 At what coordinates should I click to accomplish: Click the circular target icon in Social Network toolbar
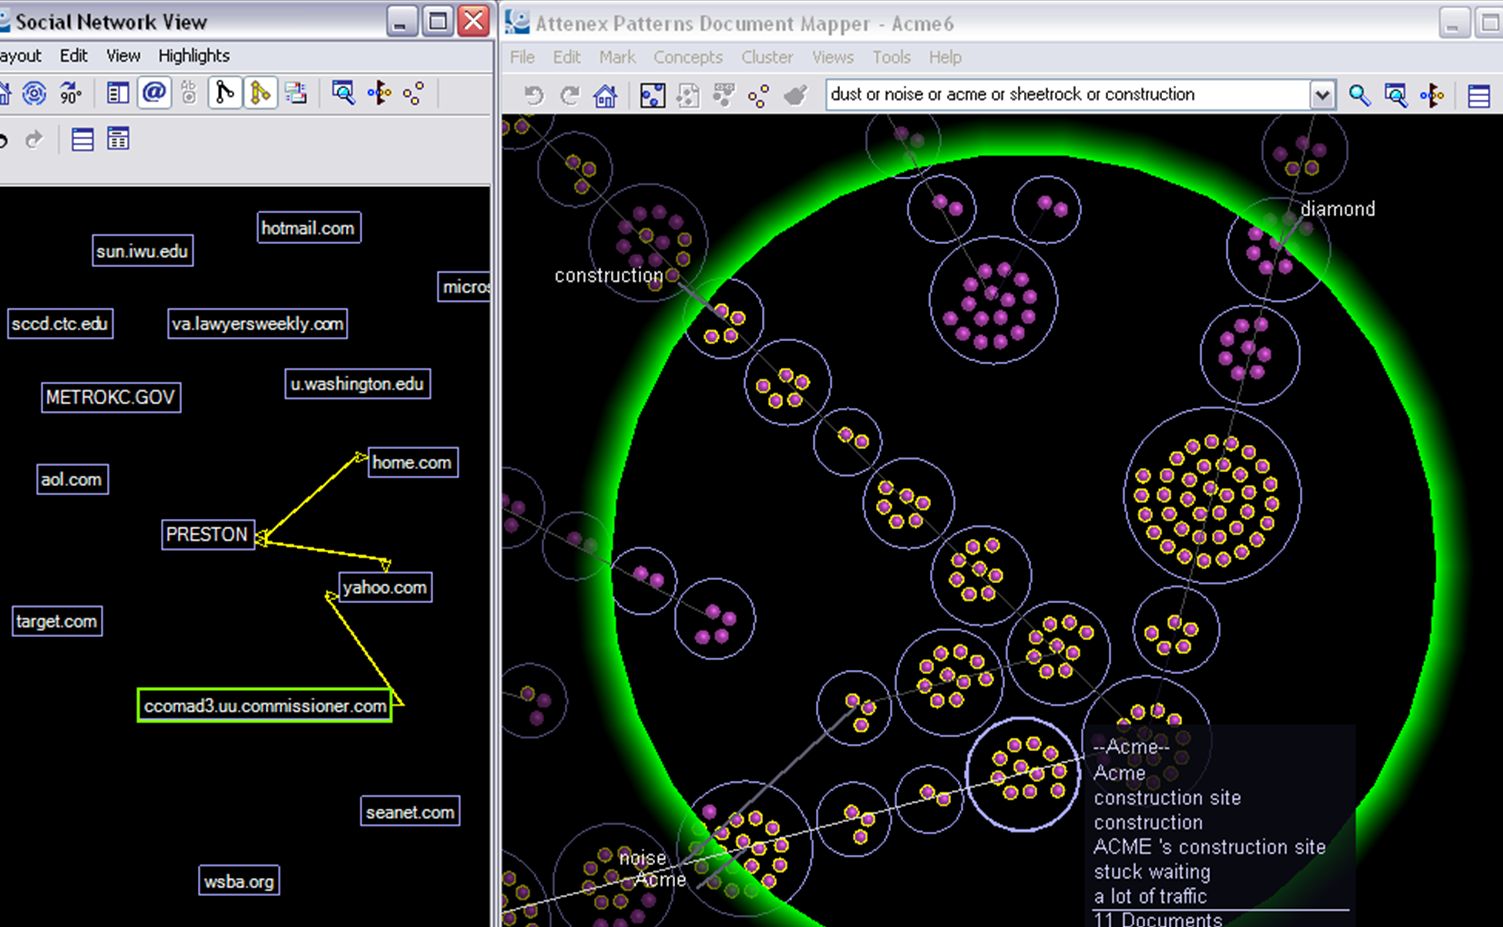click(x=34, y=94)
